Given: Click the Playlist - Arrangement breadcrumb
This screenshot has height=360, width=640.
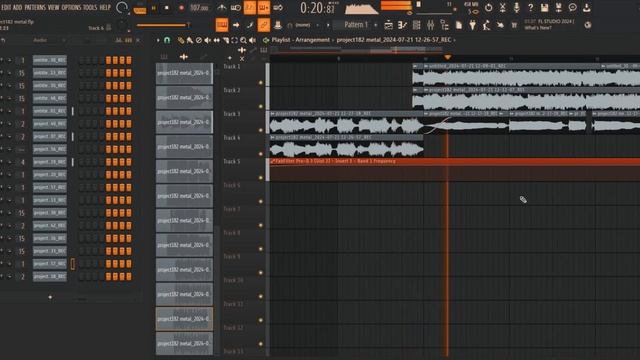Looking at the screenshot, I should pos(300,40).
